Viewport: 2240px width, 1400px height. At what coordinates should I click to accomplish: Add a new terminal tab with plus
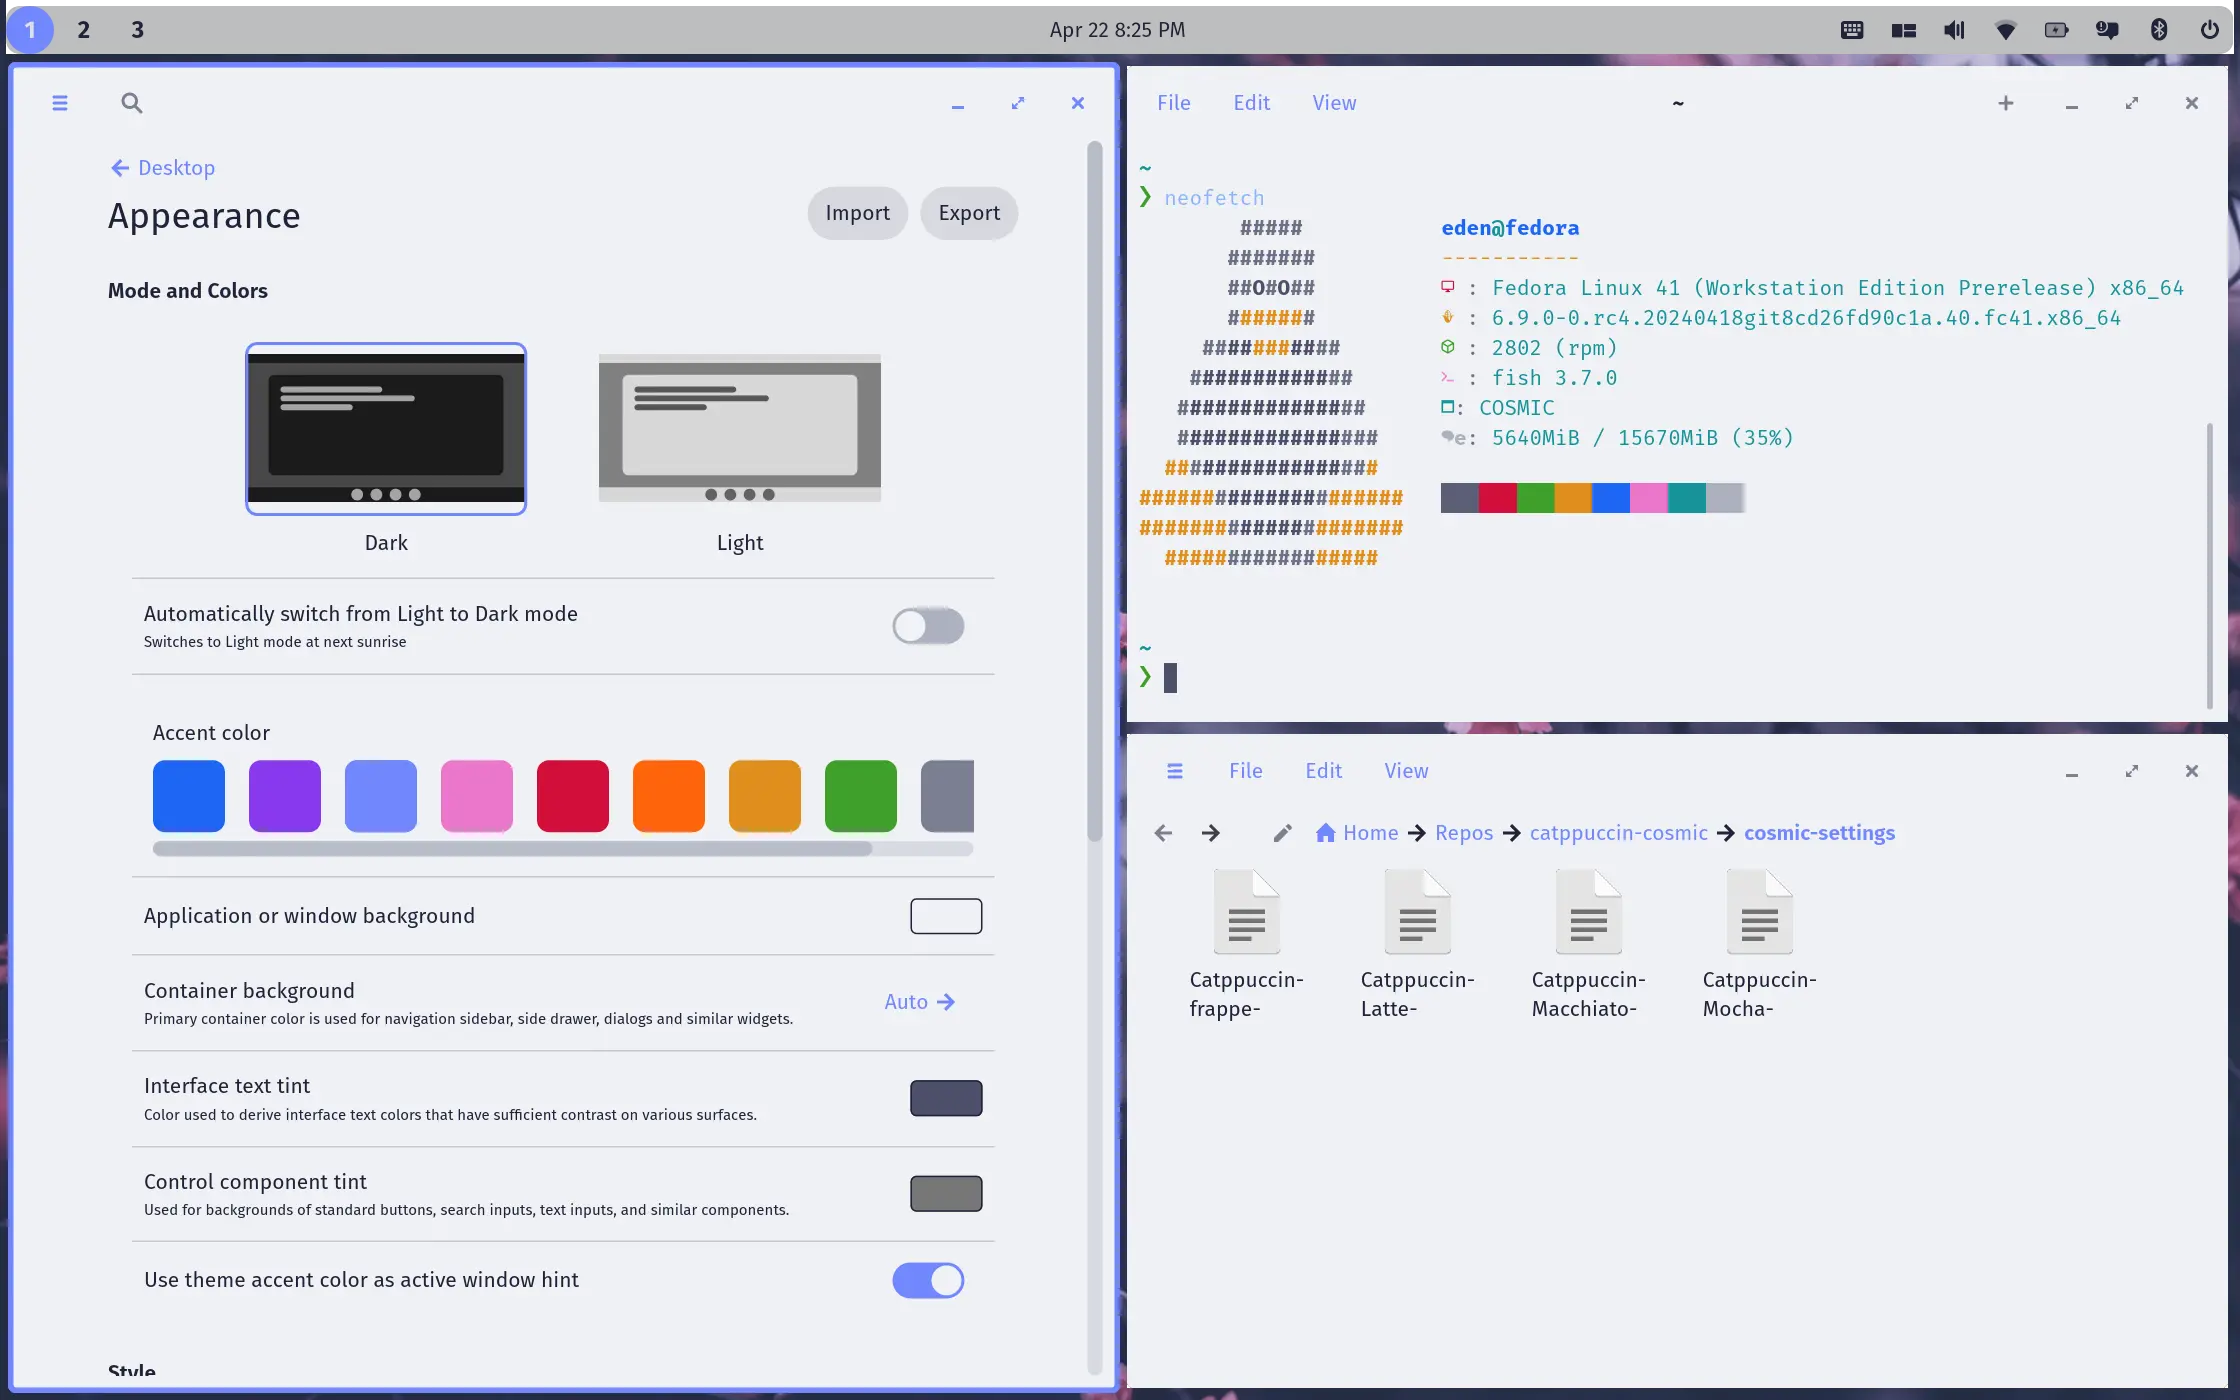click(2005, 103)
